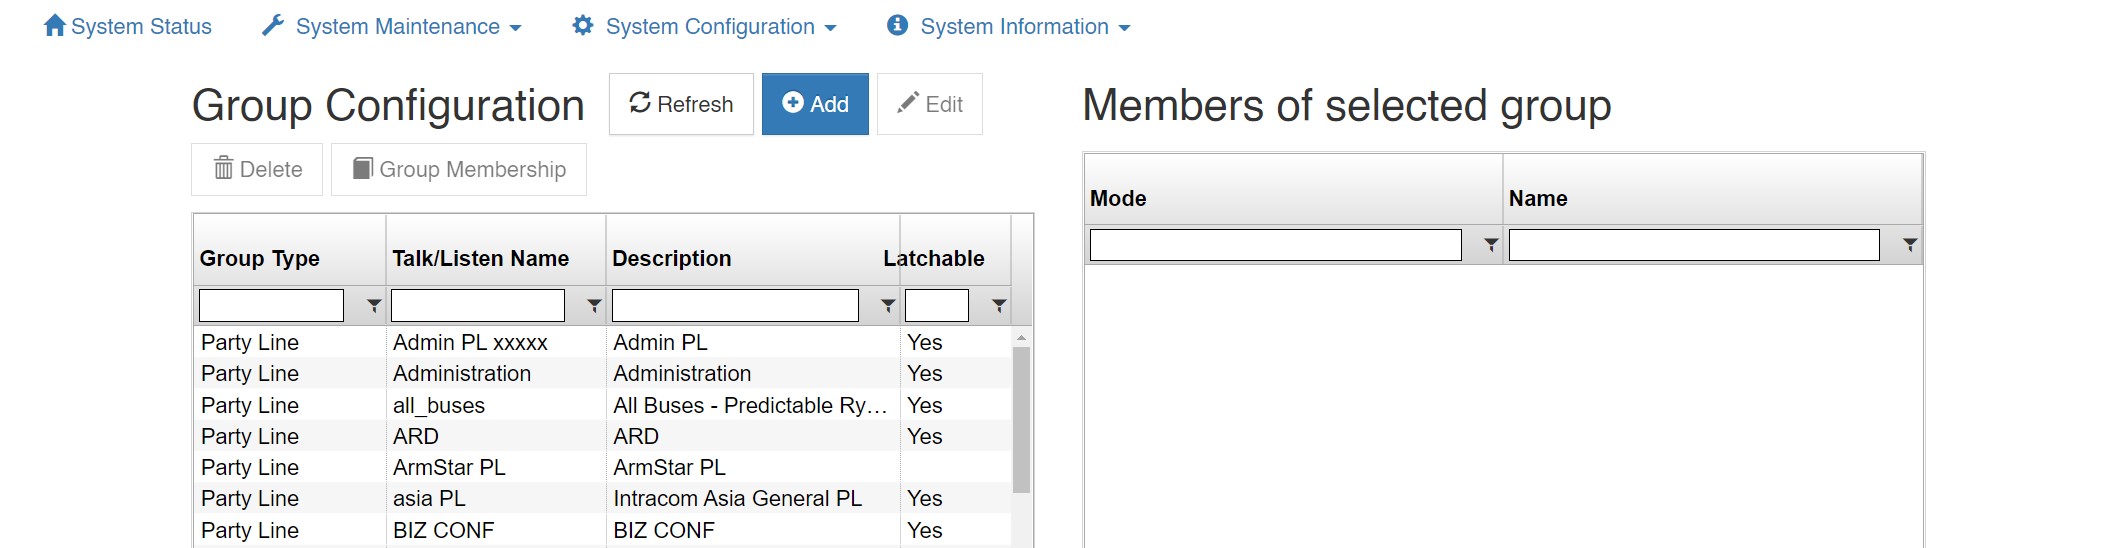Click the gear icon for System Configuration

(x=583, y=25)
